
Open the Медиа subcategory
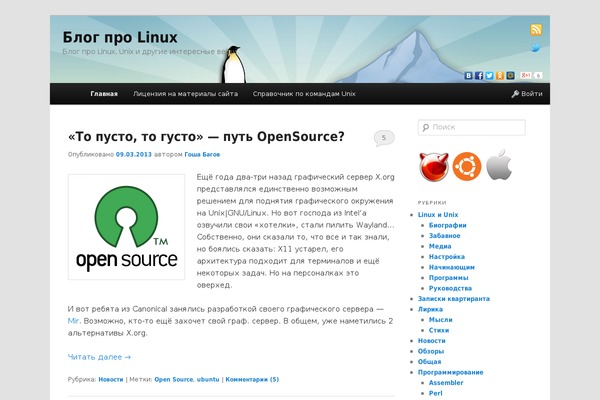coord(440,246)
